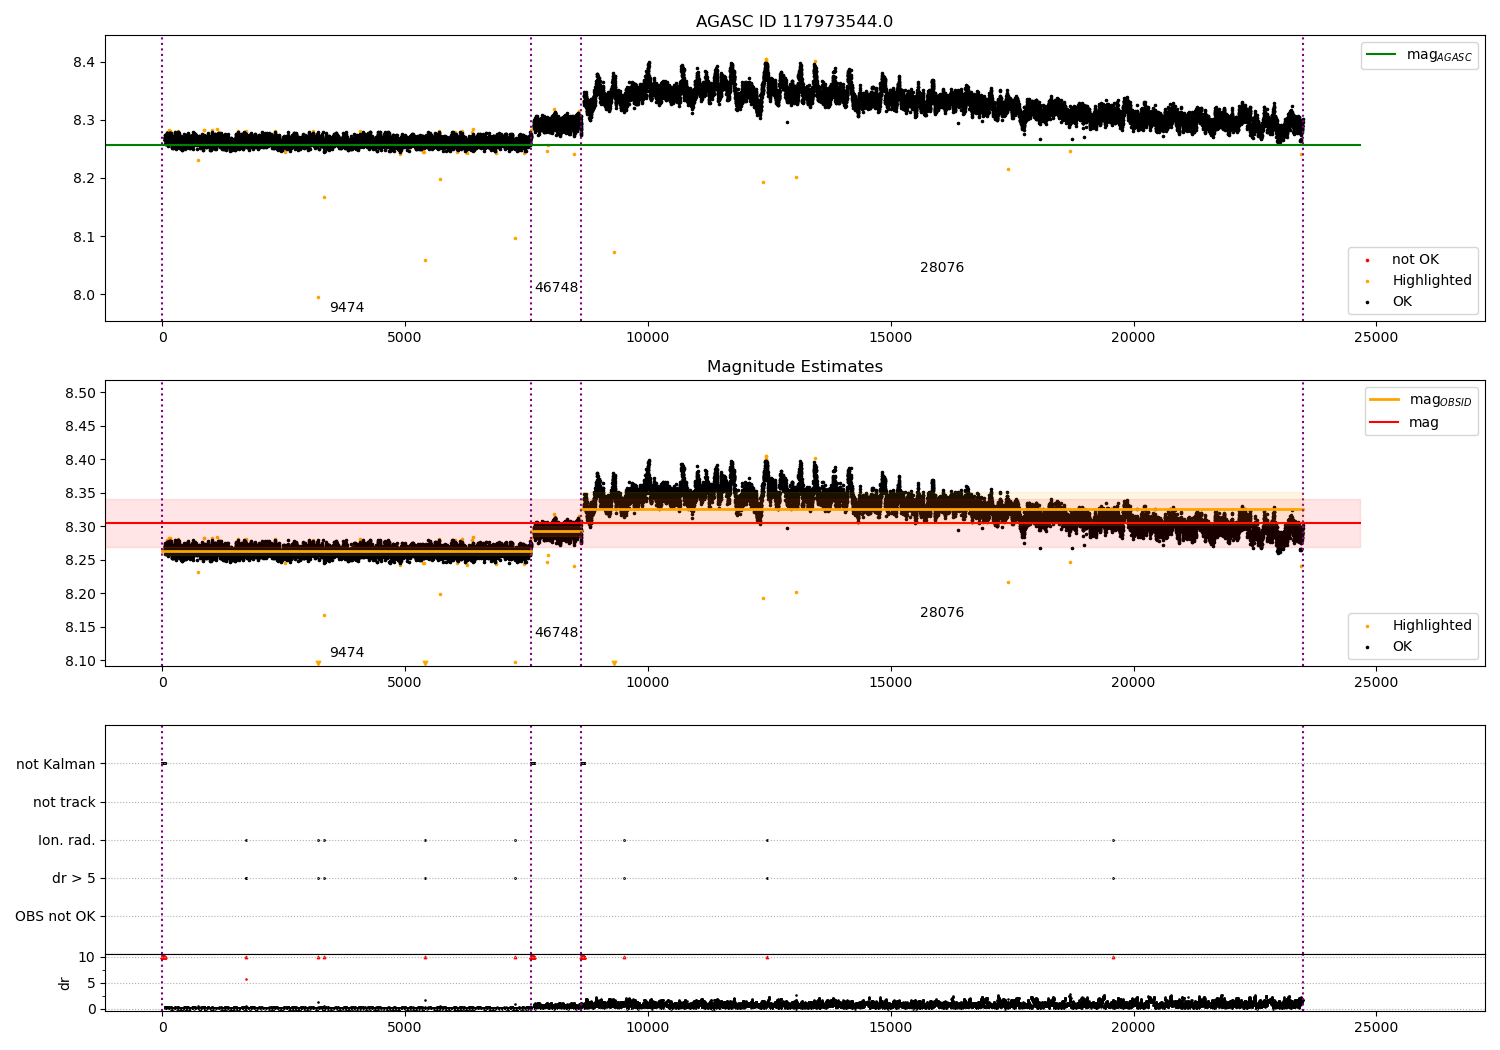Click the 5 tick on dr axis

(x=91, y=984)
